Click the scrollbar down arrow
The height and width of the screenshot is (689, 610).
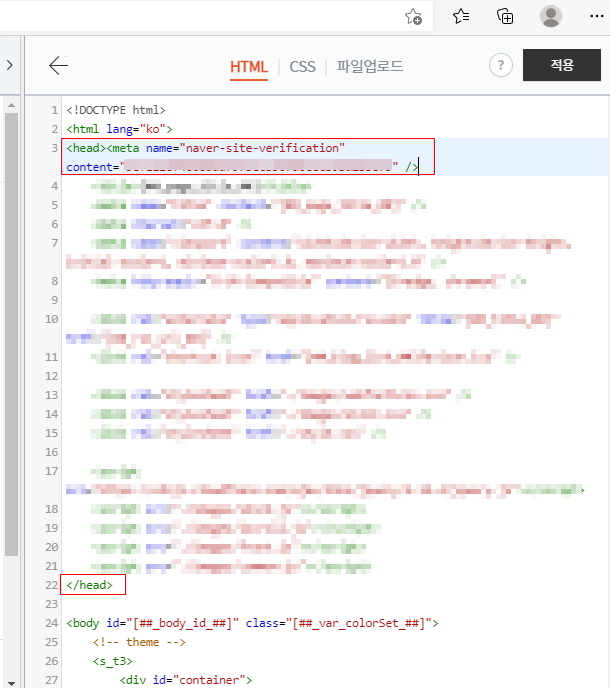[11, 683]
